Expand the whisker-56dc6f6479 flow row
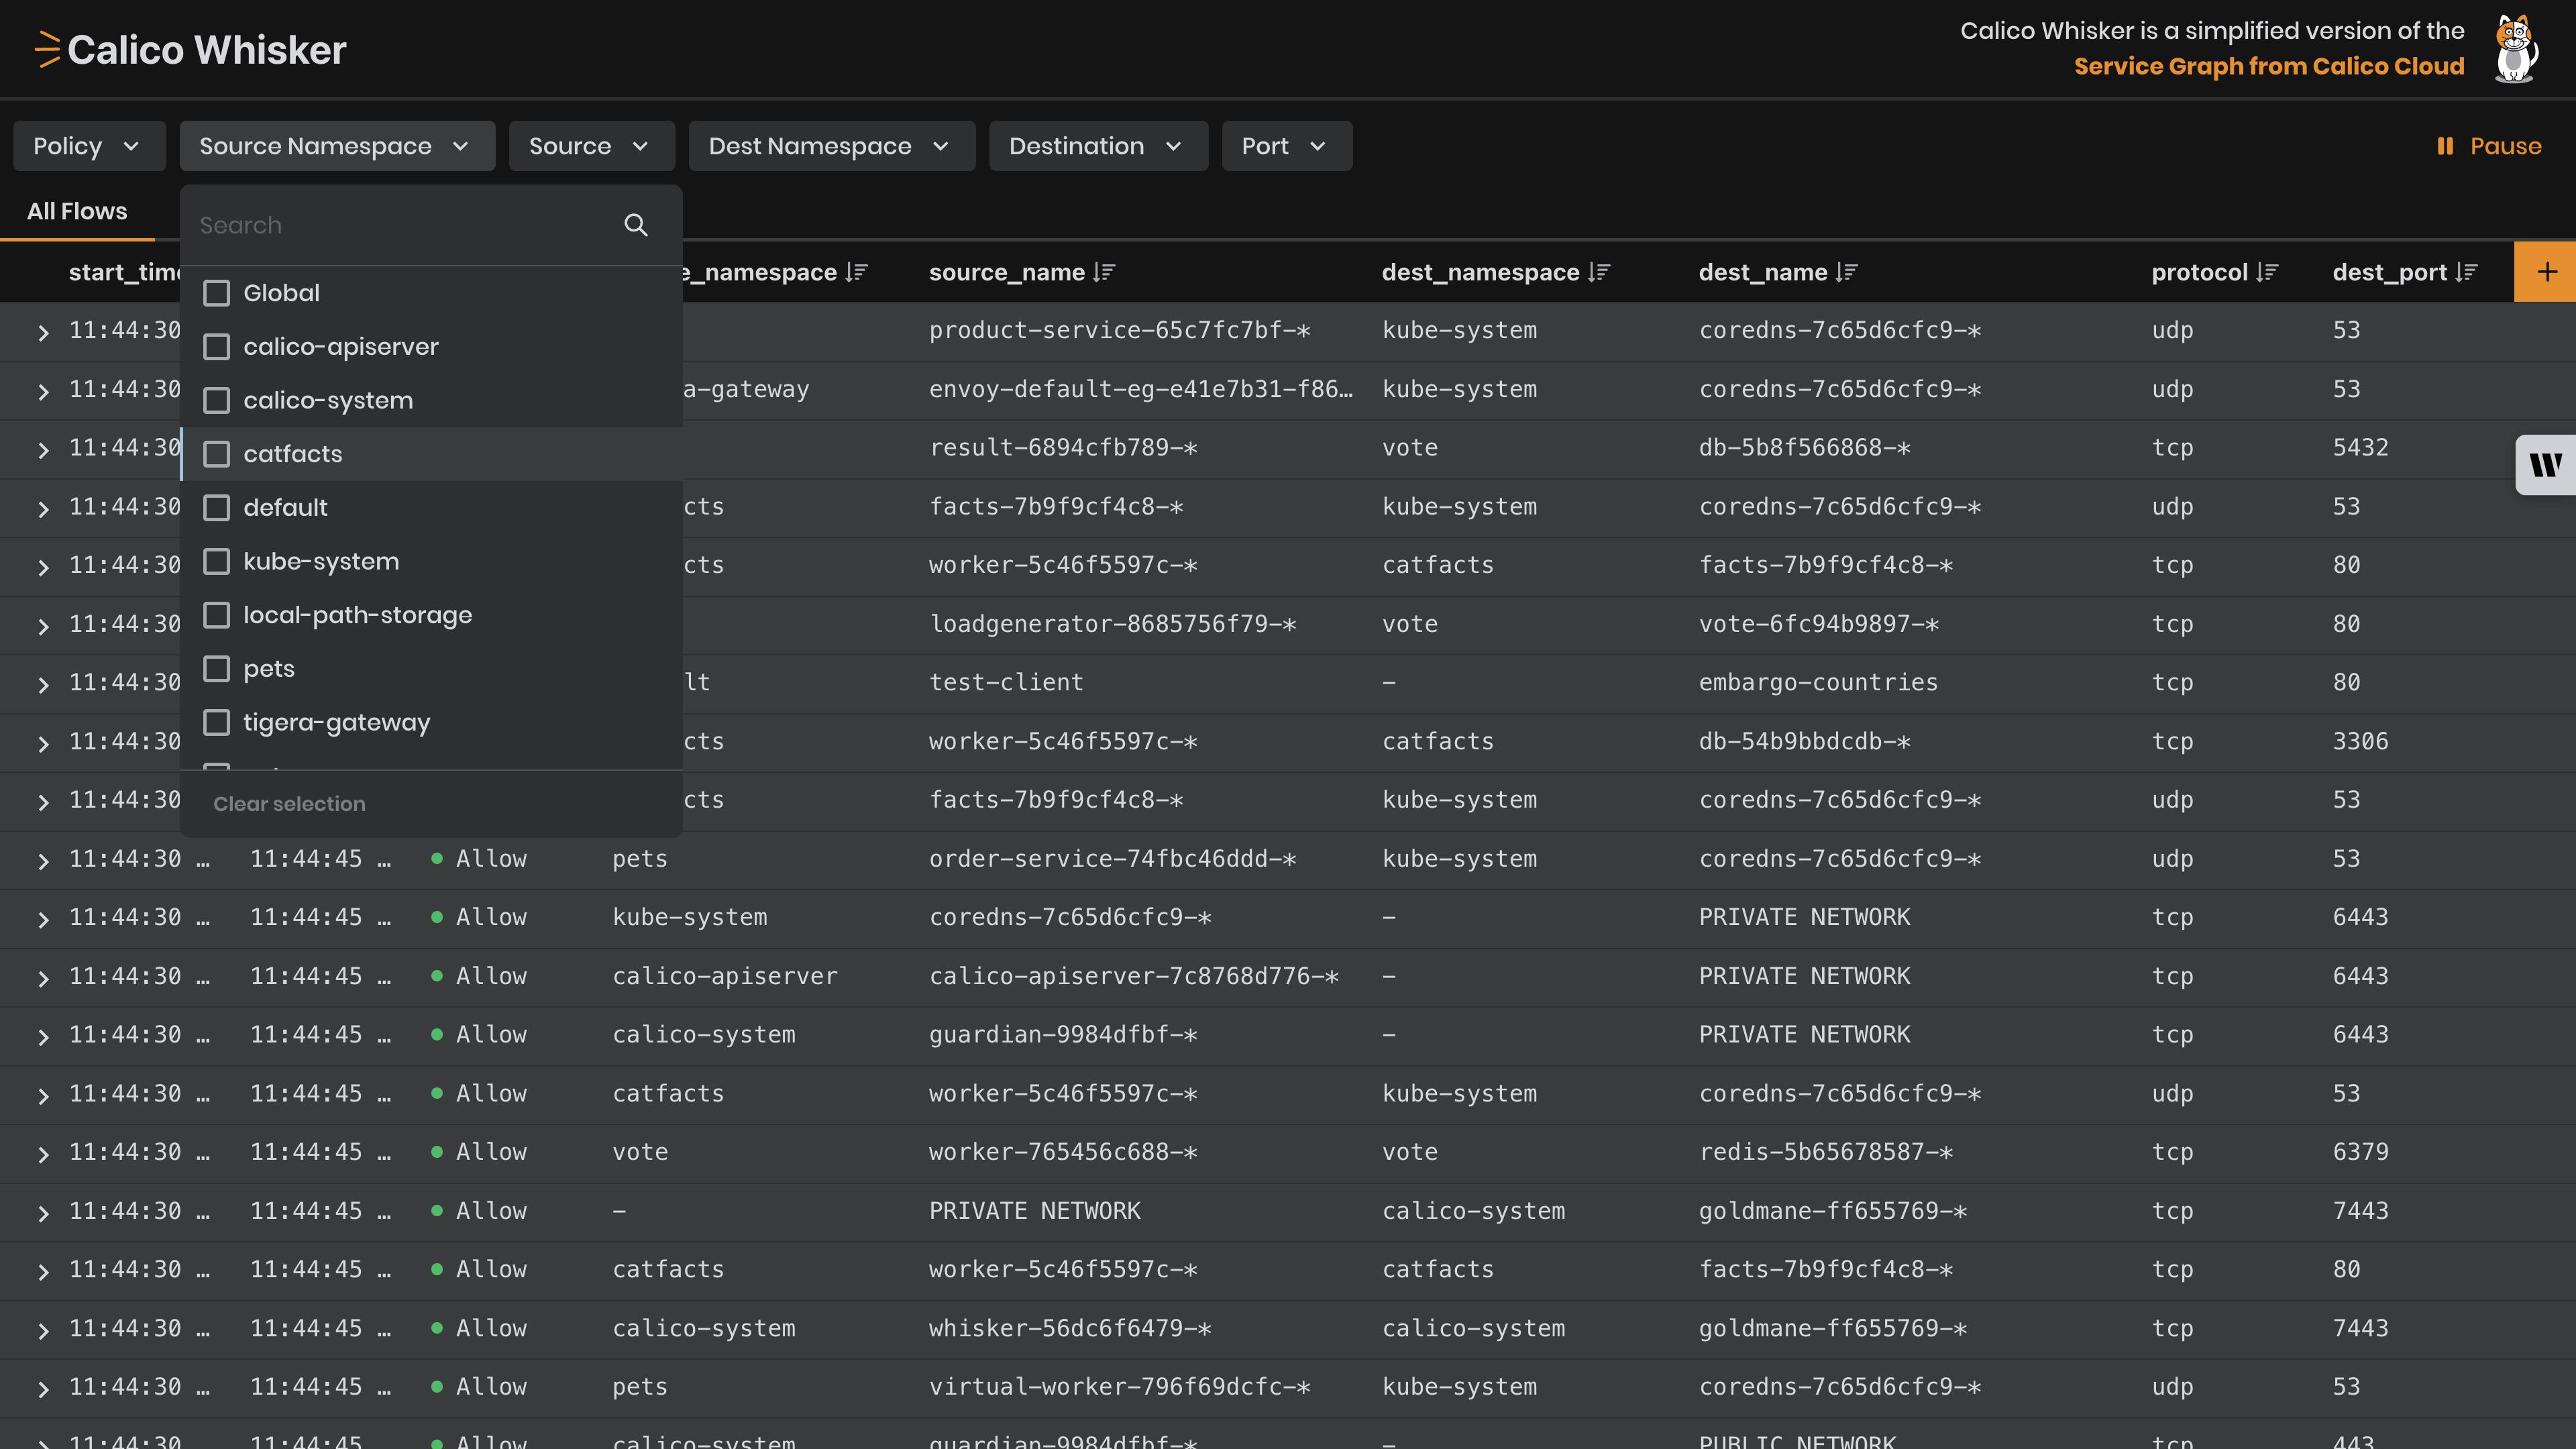2576x1449 pixels. 43,1330
